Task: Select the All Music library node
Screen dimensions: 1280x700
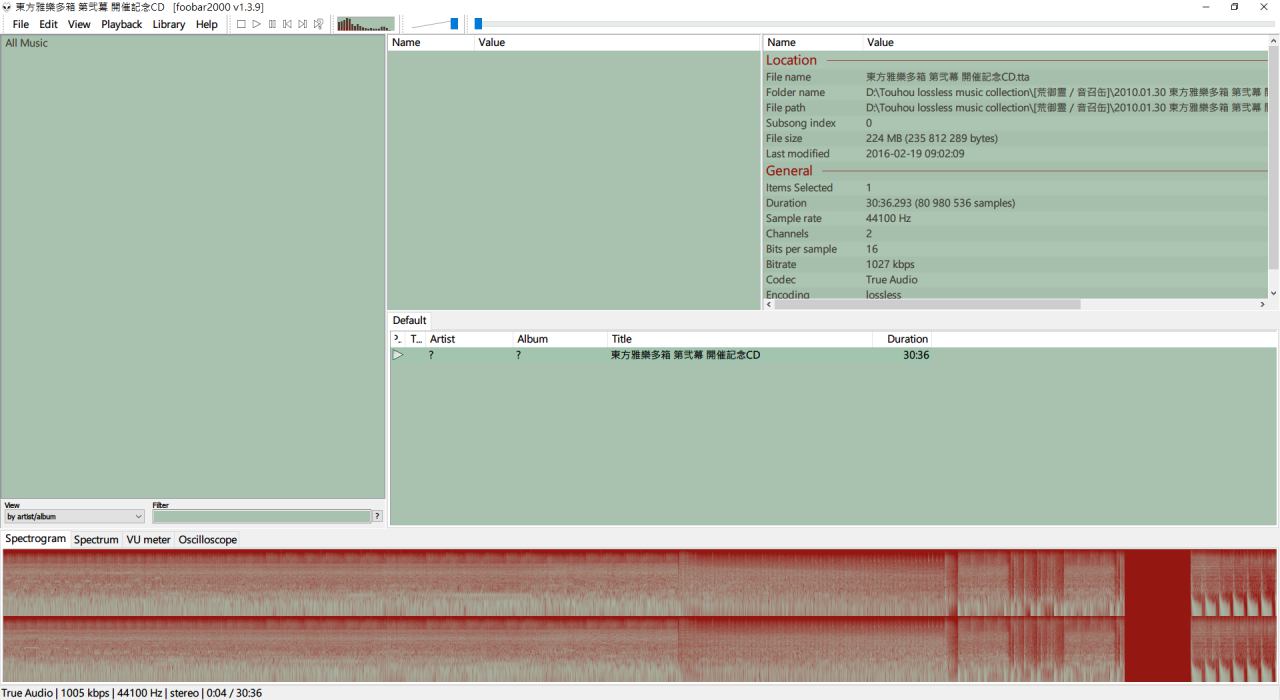Action: (26, 43)
